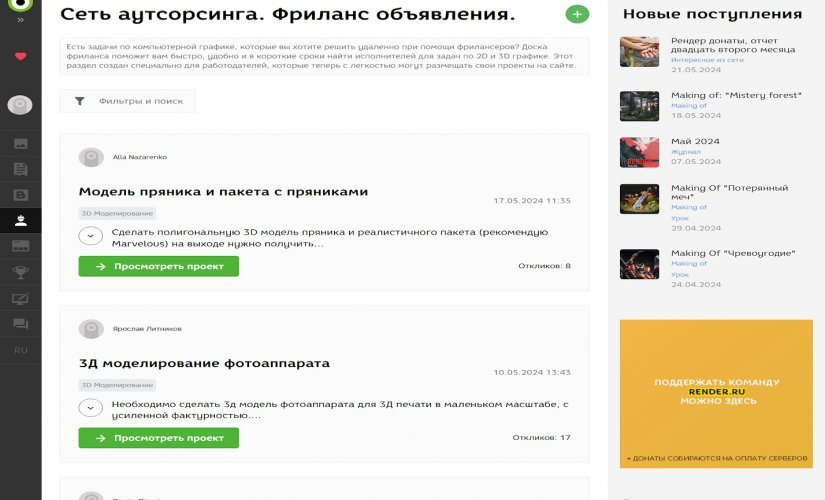Viewport: 825px width, 500px height.
Task: Click Урок category under Чревоугодие
Action: pos(680,275)
